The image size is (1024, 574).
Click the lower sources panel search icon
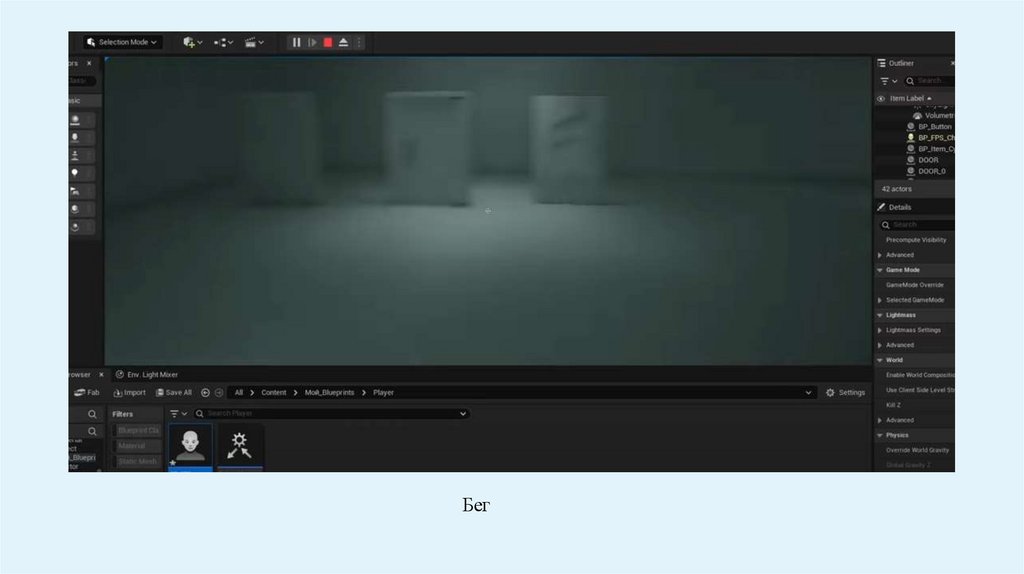[x=92, y=431]
